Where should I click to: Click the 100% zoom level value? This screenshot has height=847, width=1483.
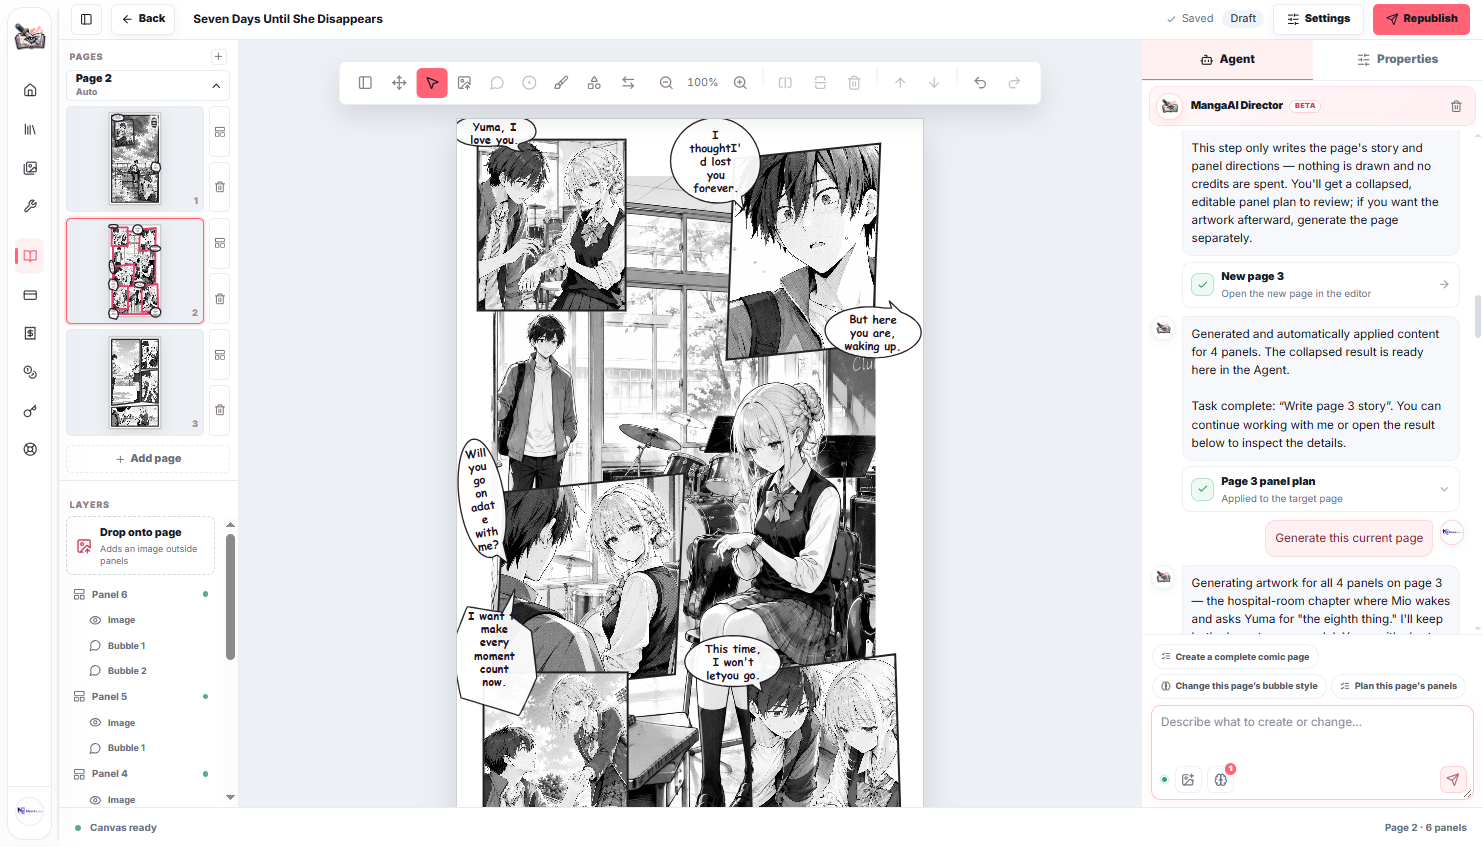(x=702, y=83)
